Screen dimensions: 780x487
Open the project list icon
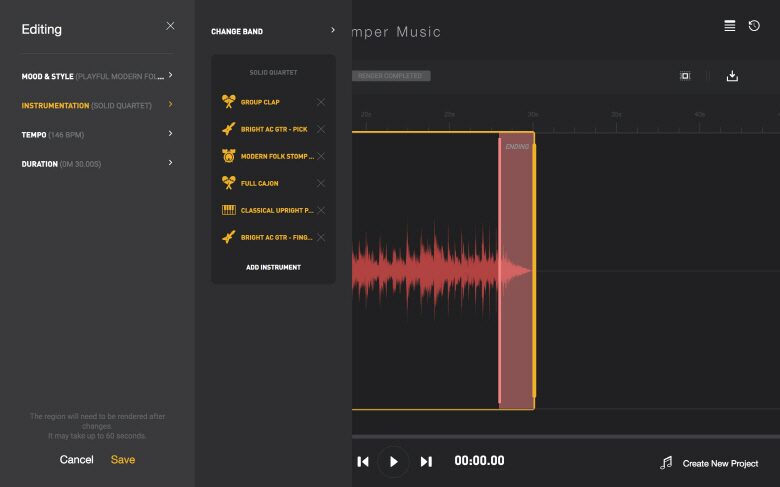[730, 26]
